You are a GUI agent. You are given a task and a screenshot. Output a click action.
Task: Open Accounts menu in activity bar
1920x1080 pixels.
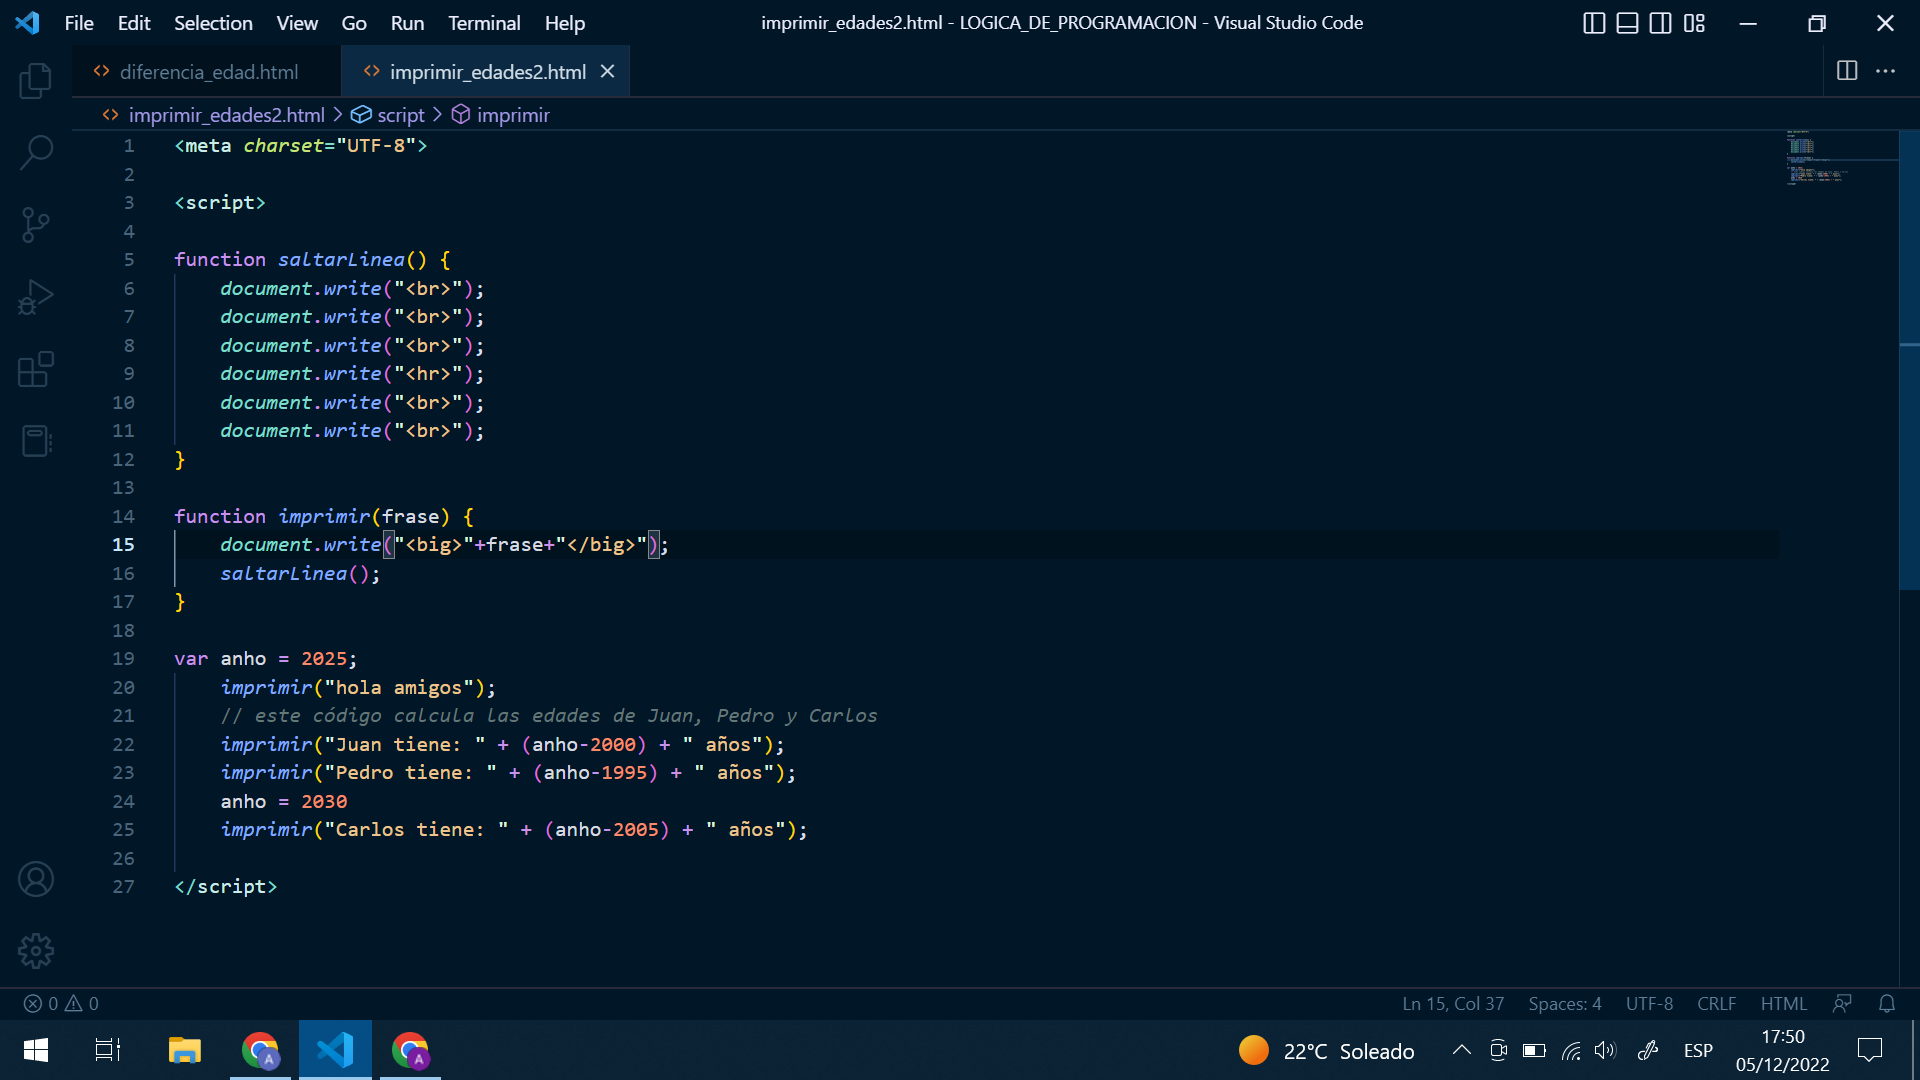pyautogui.click(x=36, y=879)
